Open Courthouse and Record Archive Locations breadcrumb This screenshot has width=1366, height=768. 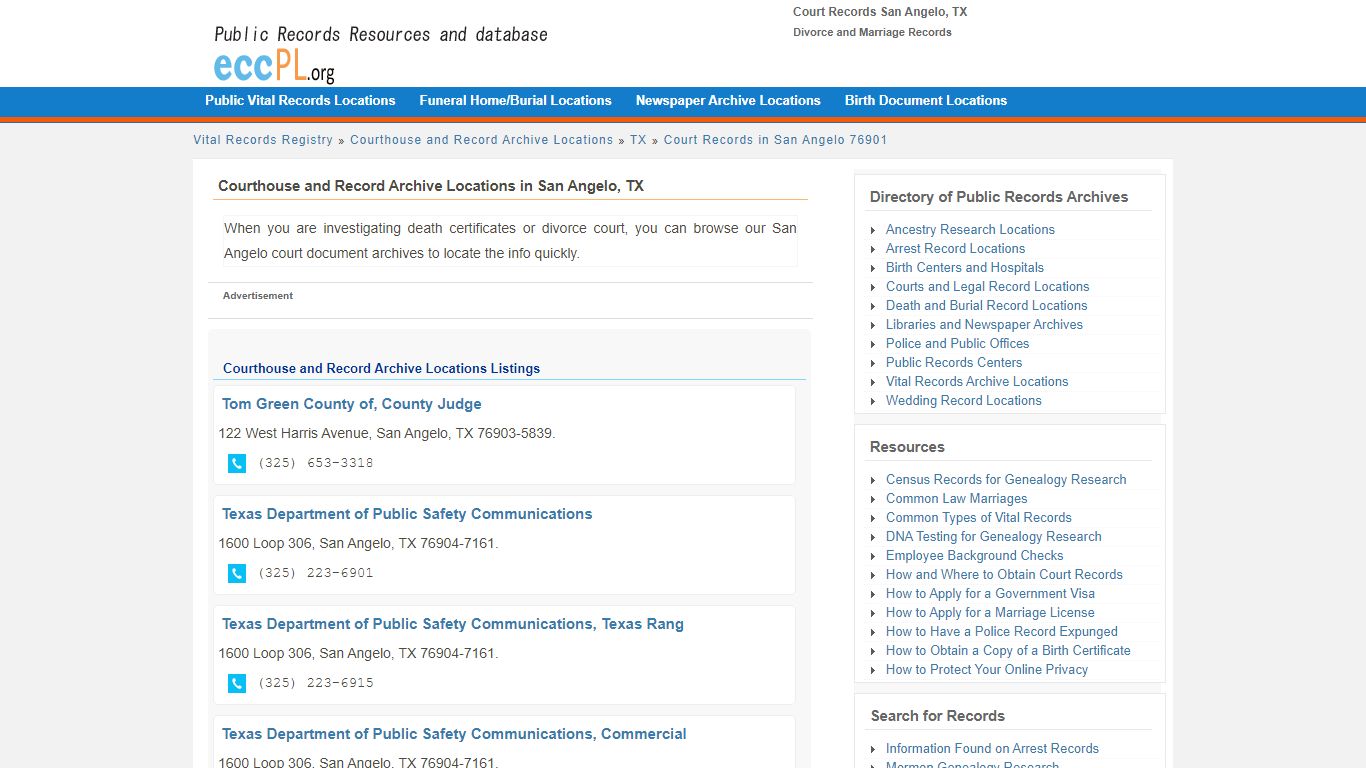[x=481, y=140]
